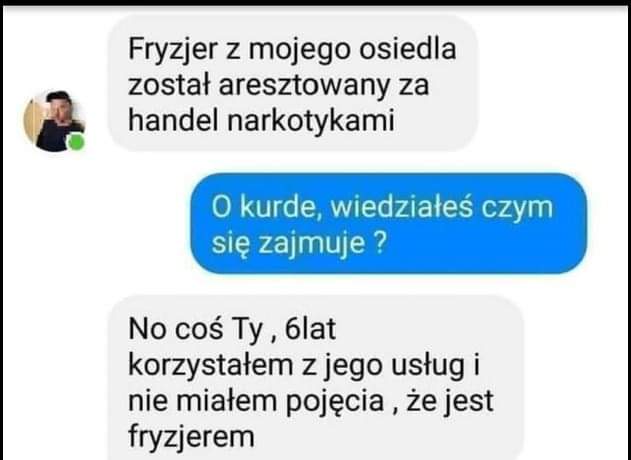Click the final word 'fryzjerem'
The width and height of the screenshot is (631, 460).
click(192, 437)
